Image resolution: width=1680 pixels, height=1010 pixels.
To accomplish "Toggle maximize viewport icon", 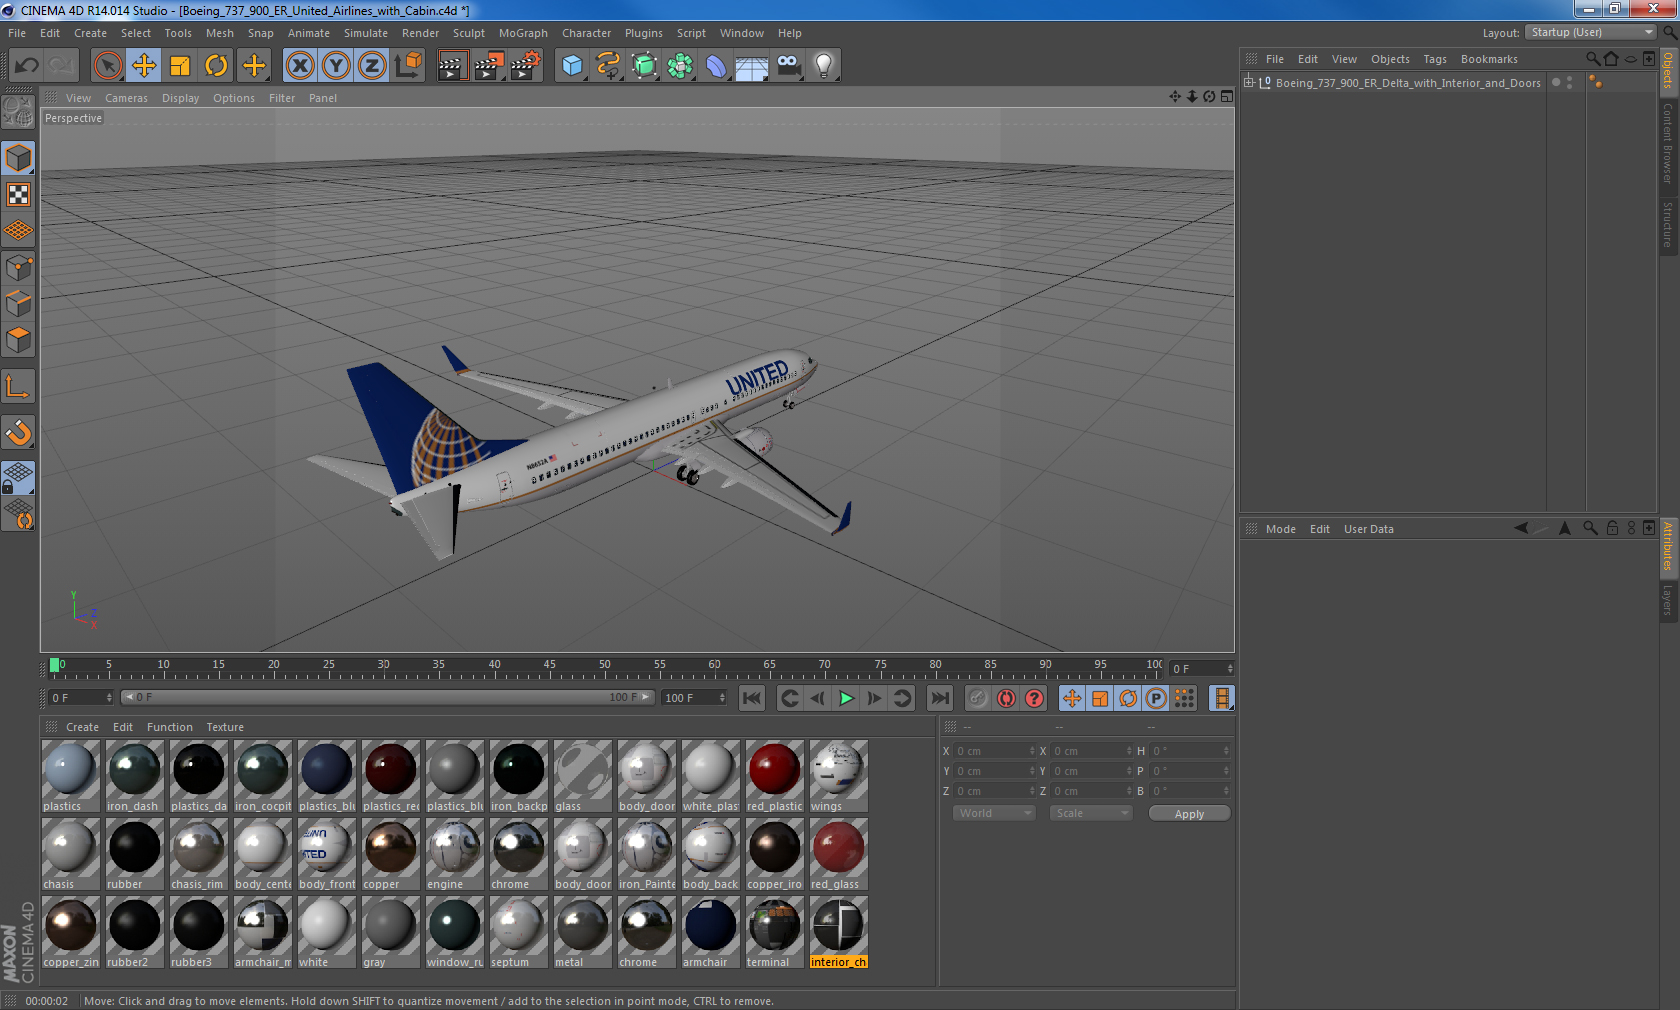I will pos(1227,97).
